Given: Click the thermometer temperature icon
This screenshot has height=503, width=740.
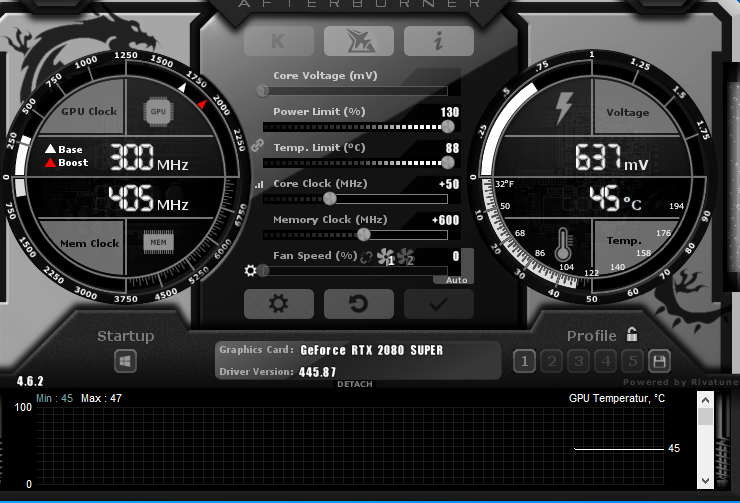Looking at the screenshot, I should click(x=563, y=245).
